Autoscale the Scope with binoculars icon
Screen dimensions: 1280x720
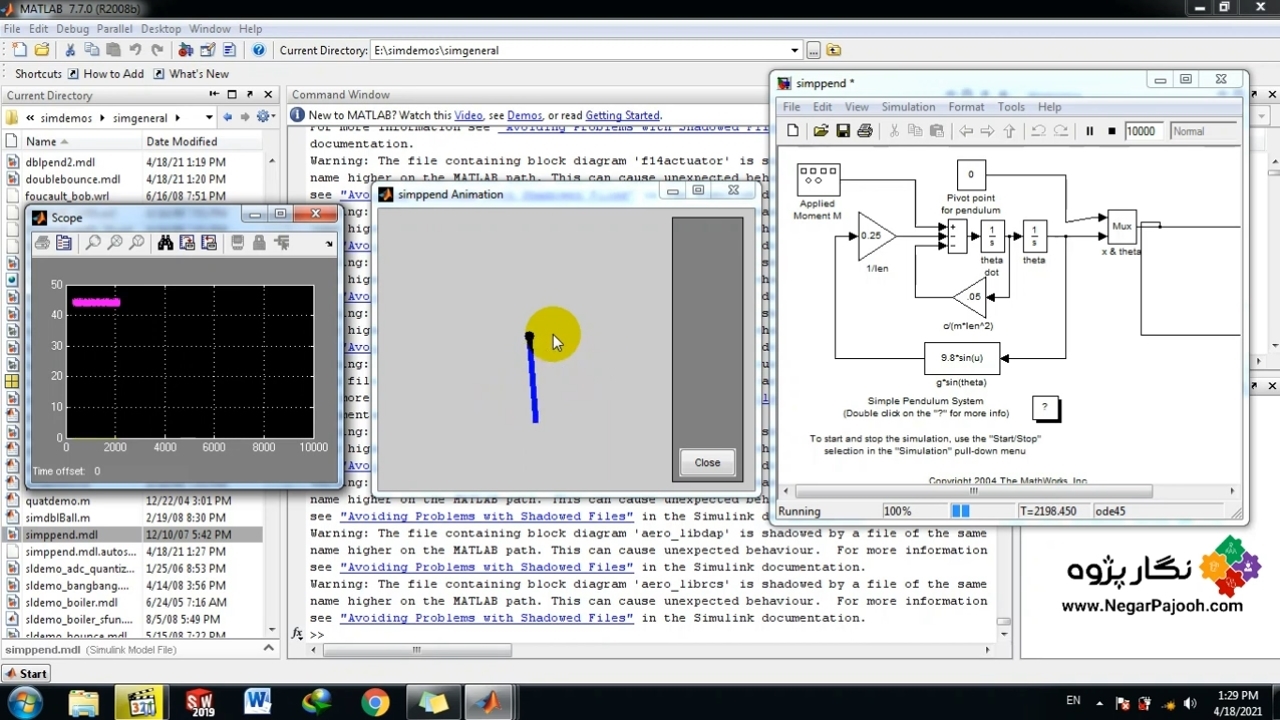coord(165,243)
